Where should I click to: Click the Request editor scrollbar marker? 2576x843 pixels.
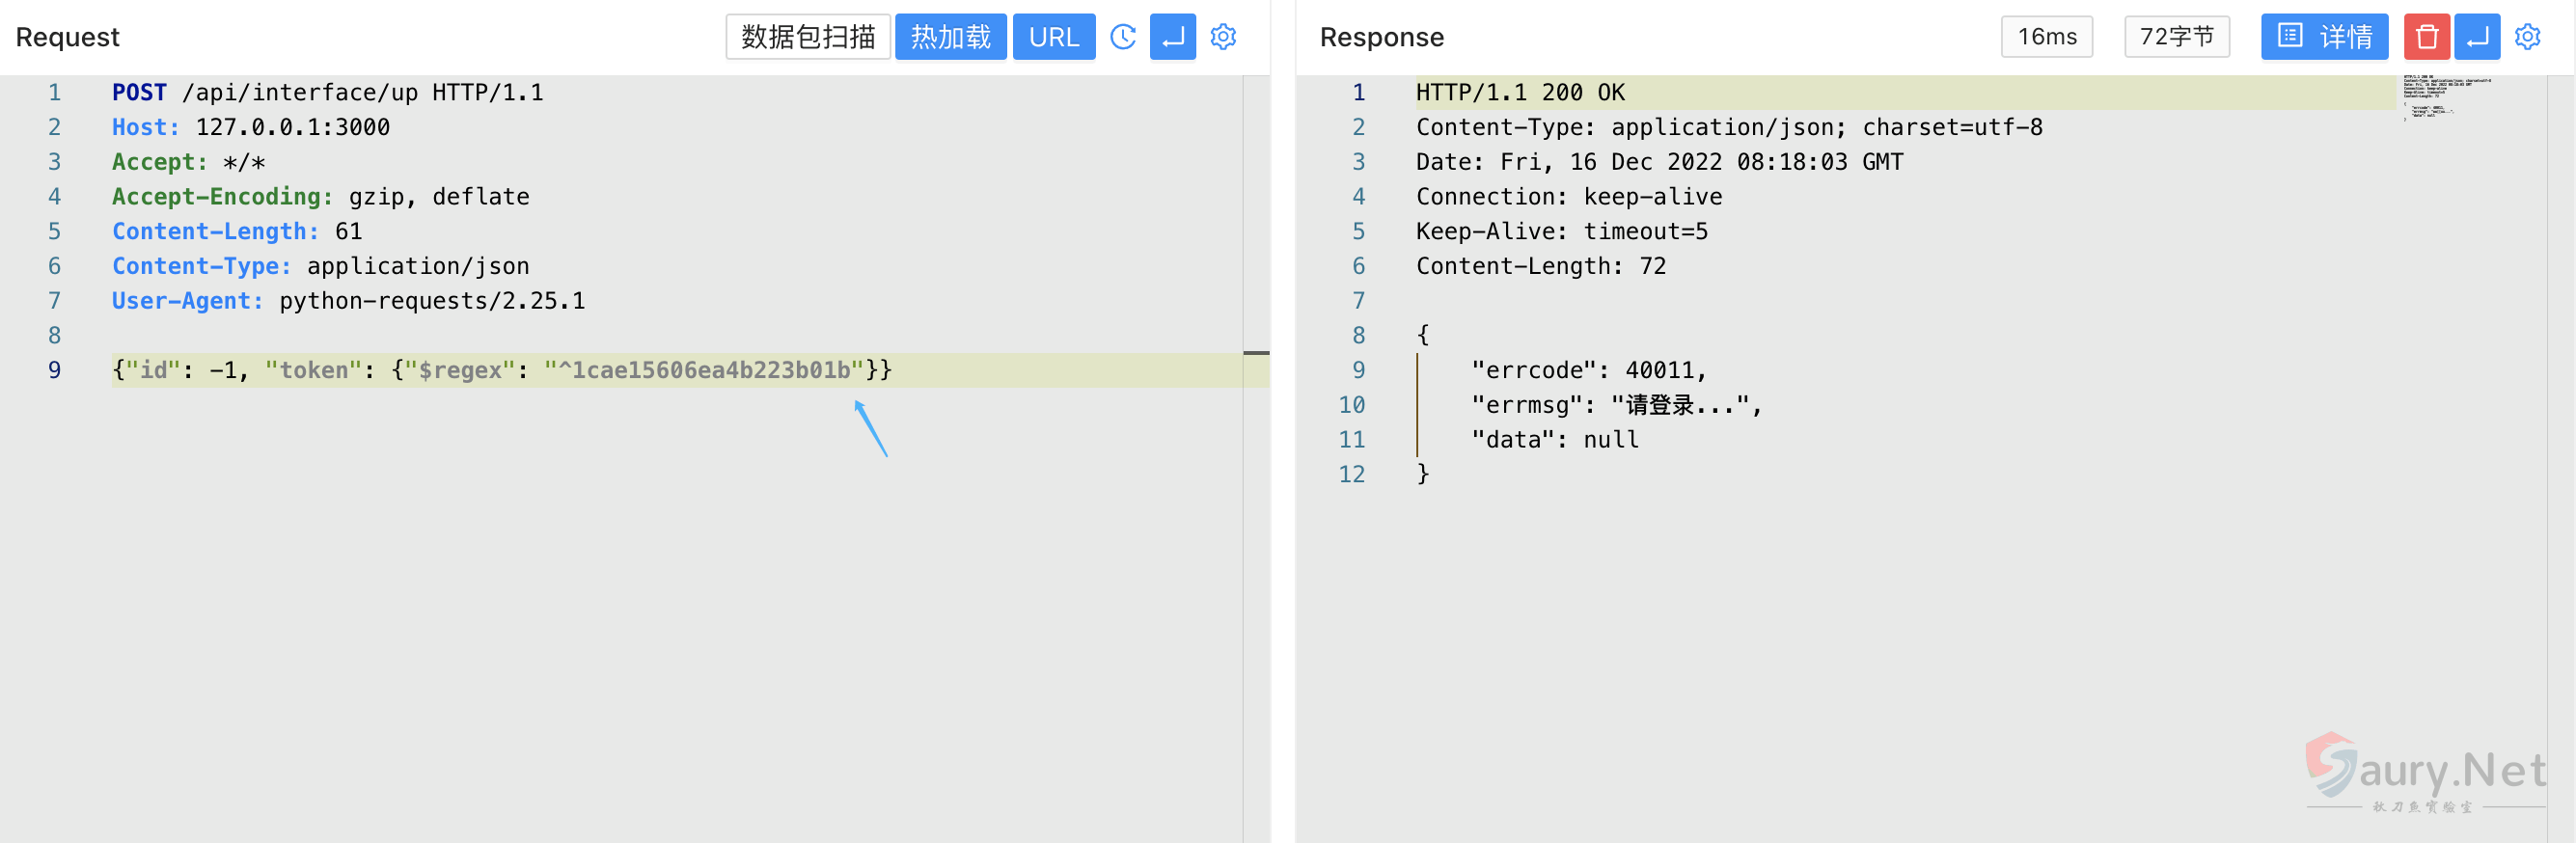pyautogui.click(x=1256, y=353)
